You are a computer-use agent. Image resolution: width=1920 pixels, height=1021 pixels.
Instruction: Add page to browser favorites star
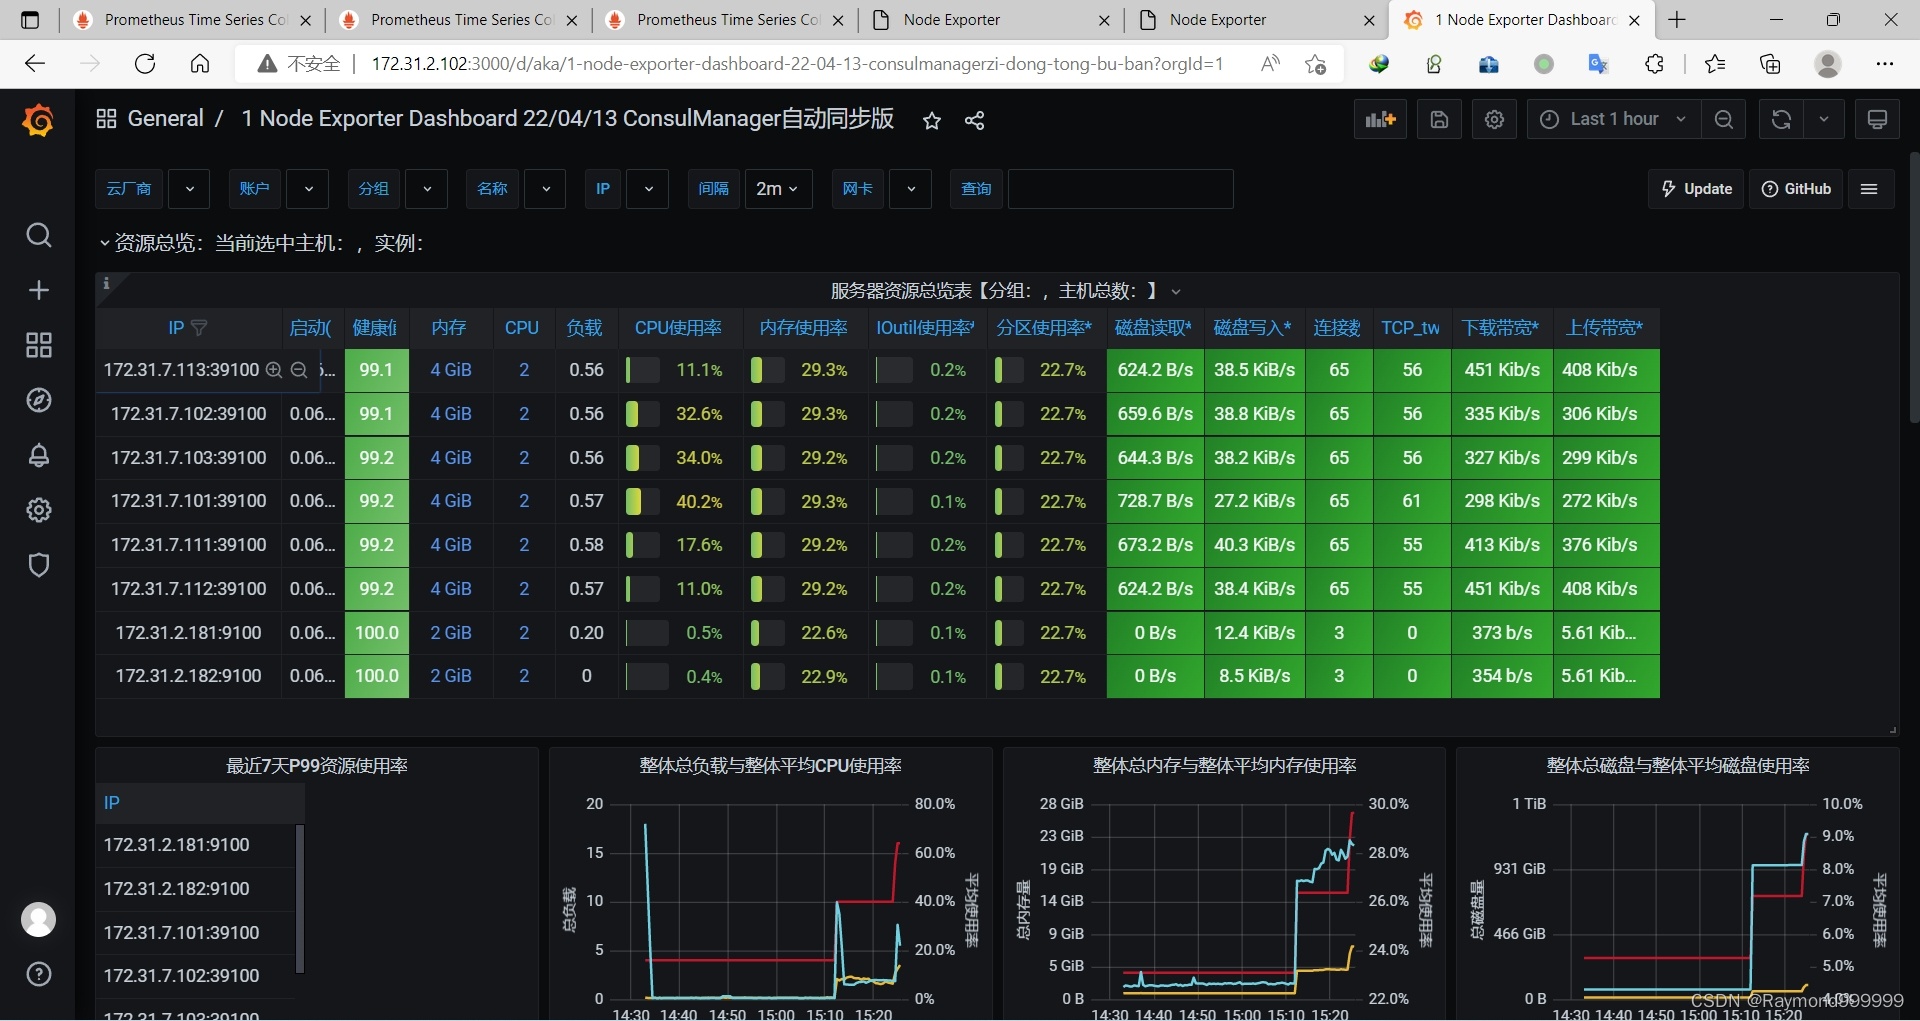[x=1316, y=64]
